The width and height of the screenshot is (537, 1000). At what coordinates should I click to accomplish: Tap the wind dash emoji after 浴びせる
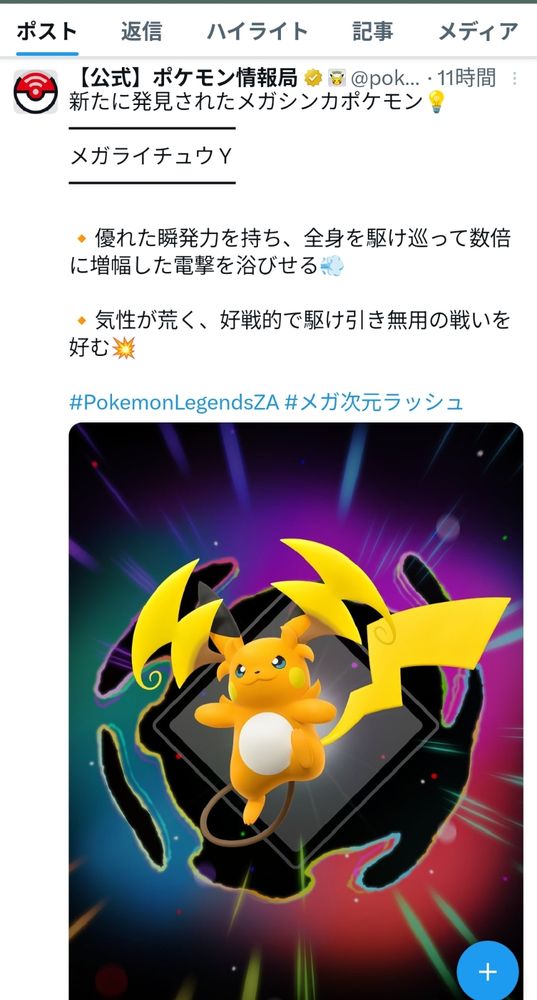[331, 265]
